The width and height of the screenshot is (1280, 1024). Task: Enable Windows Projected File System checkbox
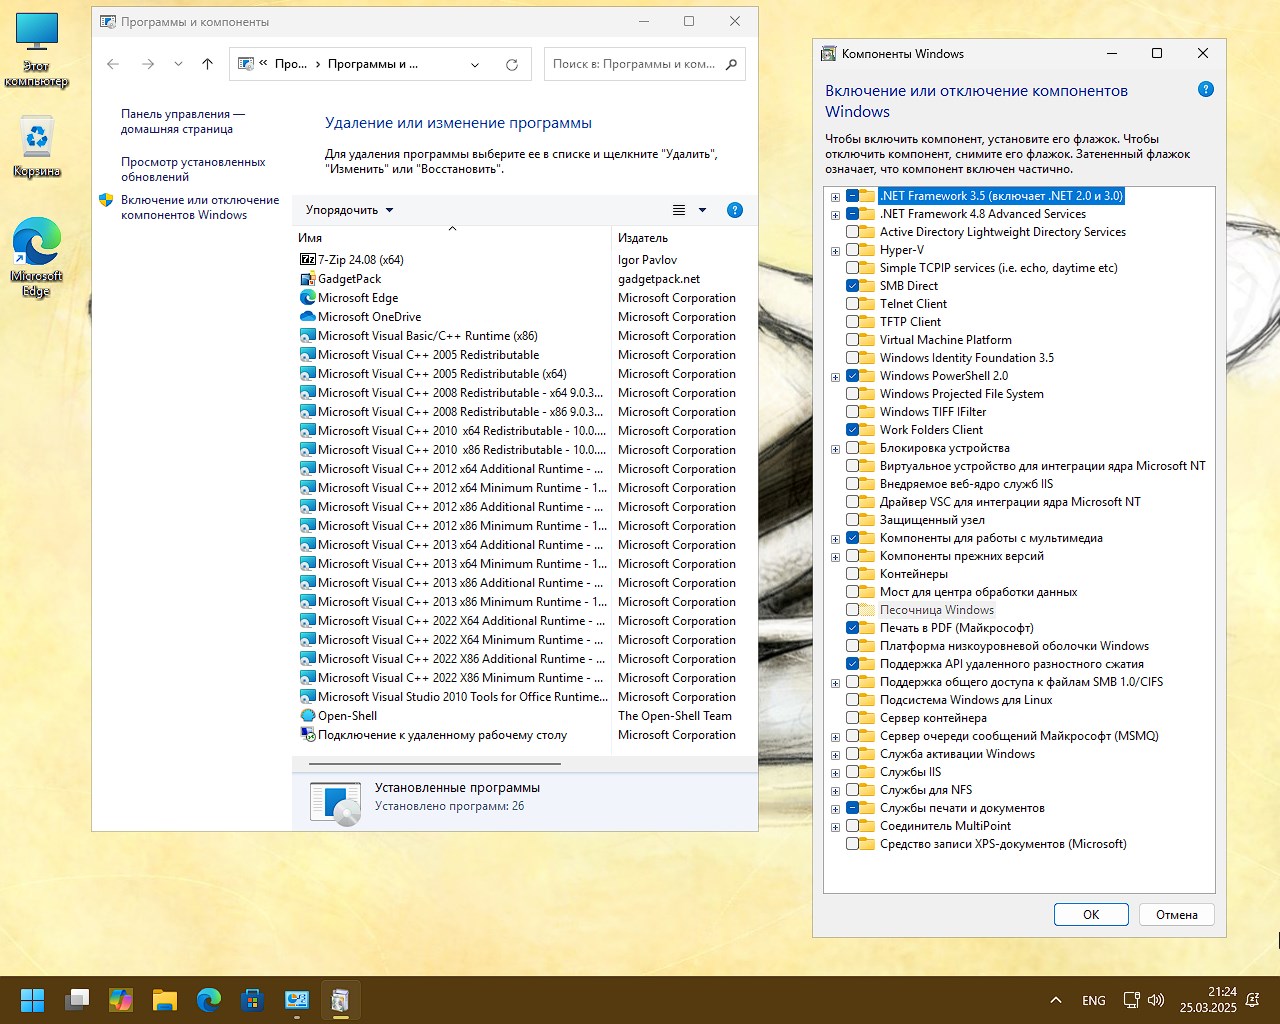pyautogui.click(x=853, y=394)
